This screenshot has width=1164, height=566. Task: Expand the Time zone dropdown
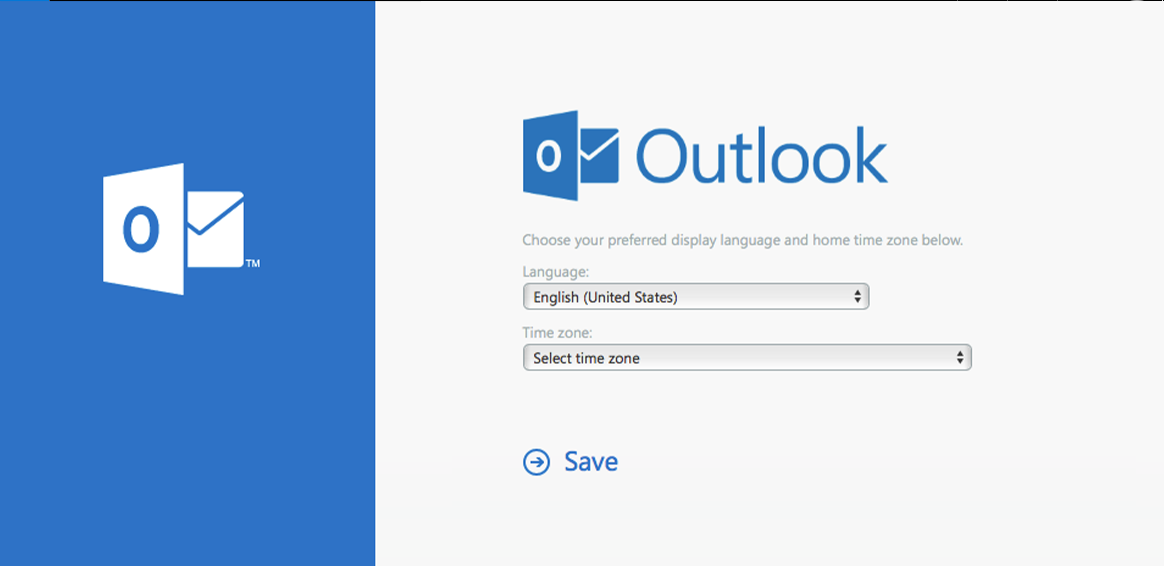coord(746,358)
